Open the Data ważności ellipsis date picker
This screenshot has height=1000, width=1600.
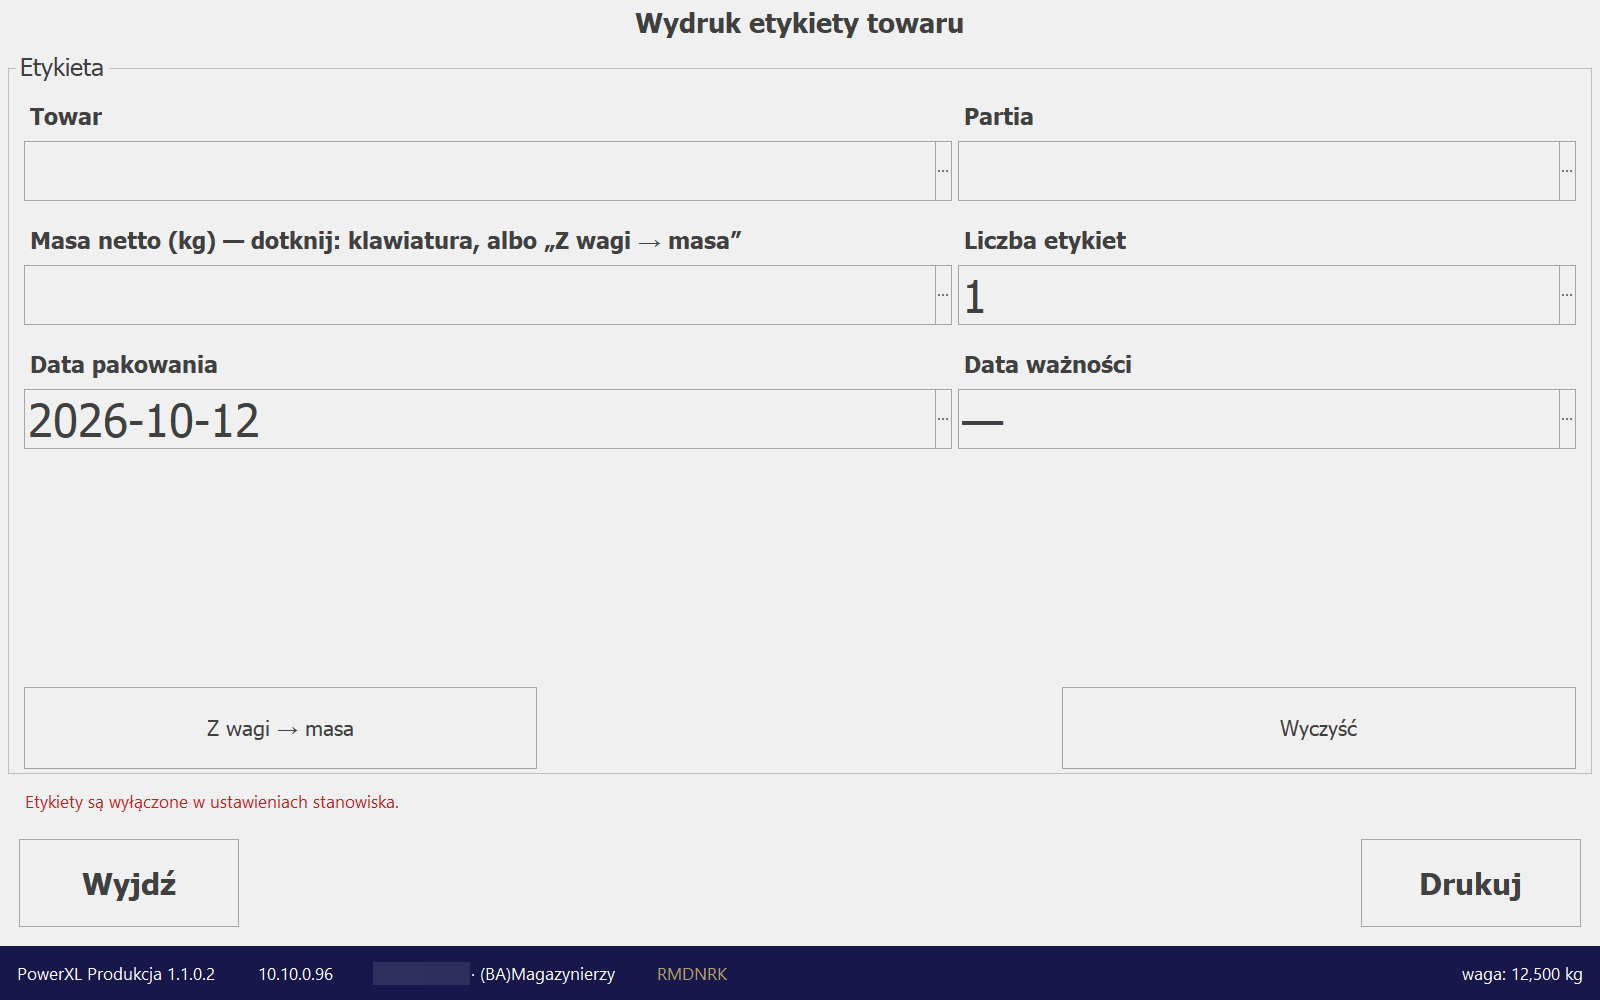(1567, 419)
